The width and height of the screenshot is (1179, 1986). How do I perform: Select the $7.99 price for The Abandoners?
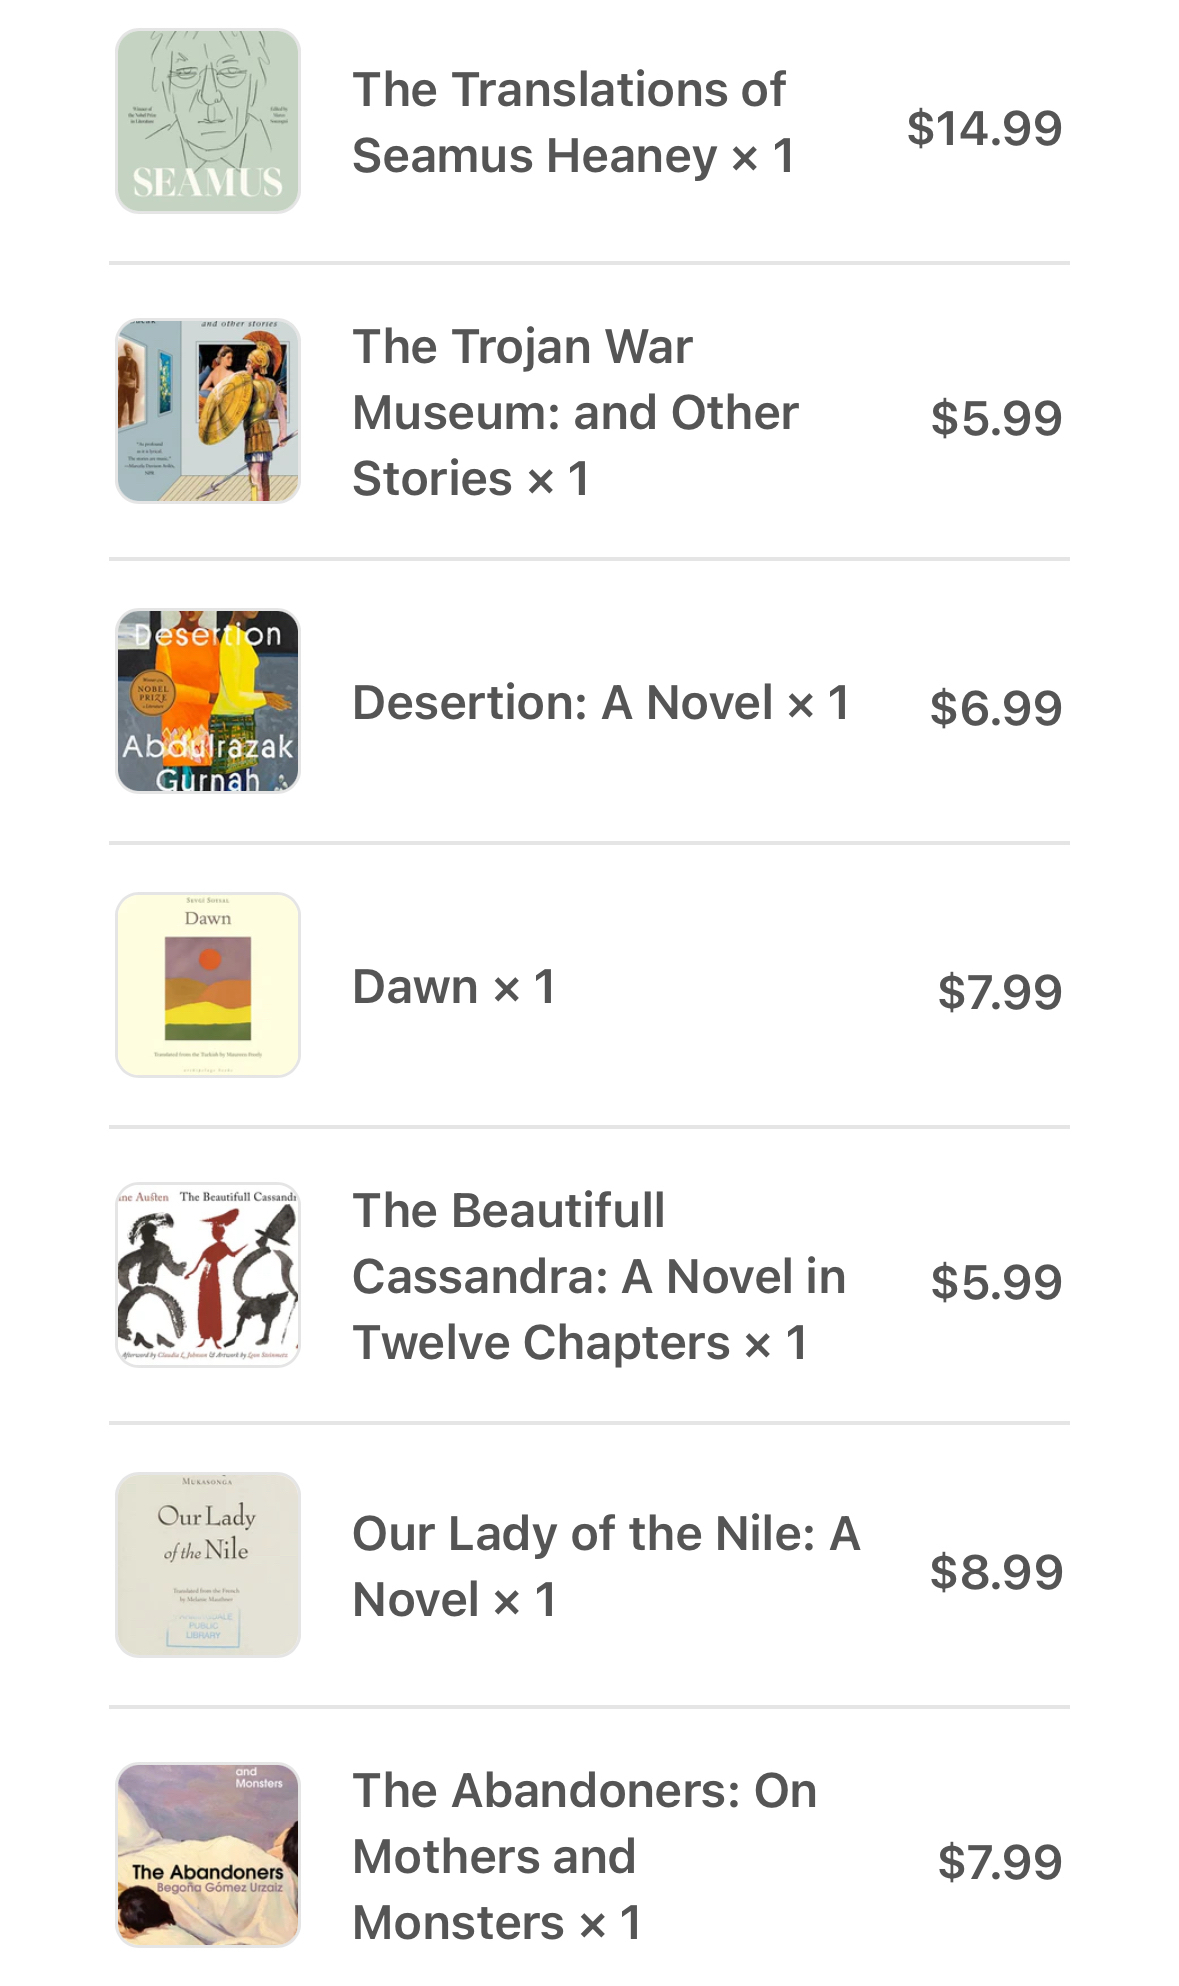coord(999,1863)
